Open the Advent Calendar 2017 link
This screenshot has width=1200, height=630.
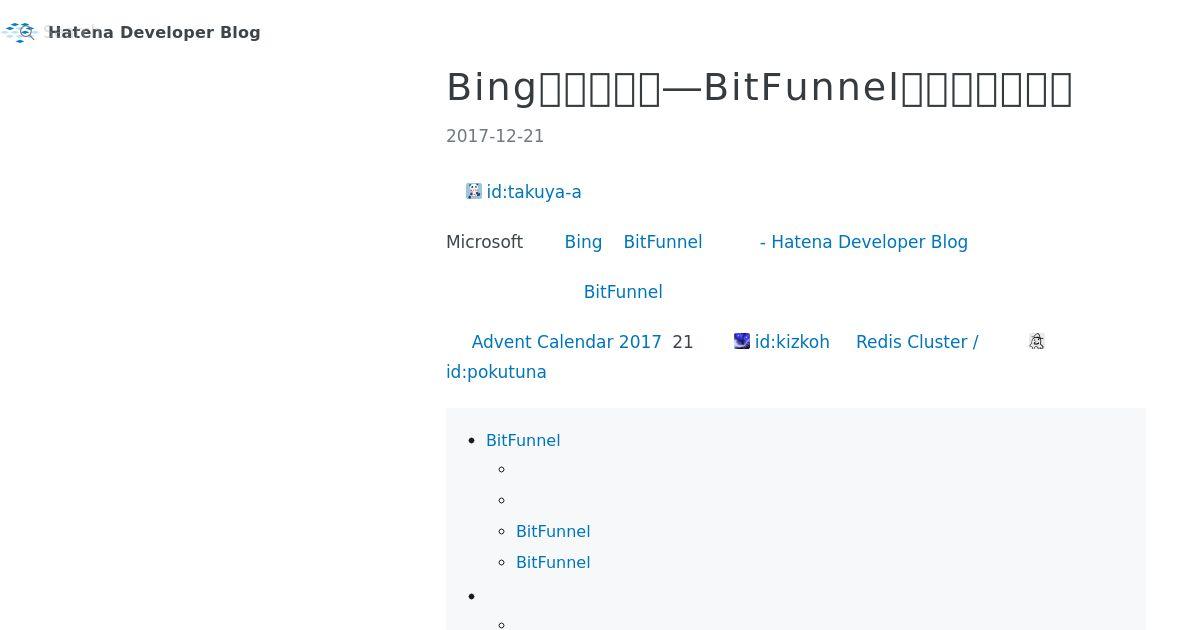point(567,342)
